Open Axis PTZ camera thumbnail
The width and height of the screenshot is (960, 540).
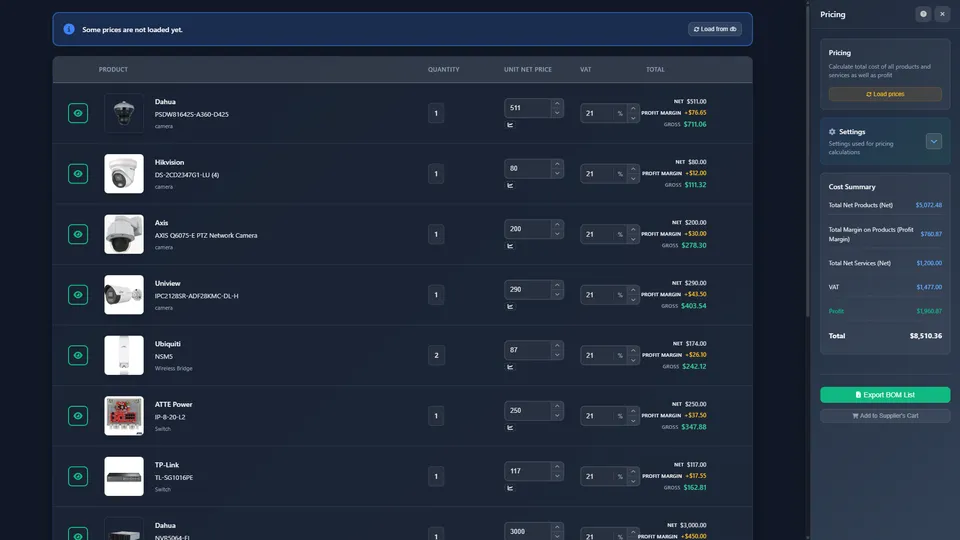pyautogui.click(x=124, y=234)
